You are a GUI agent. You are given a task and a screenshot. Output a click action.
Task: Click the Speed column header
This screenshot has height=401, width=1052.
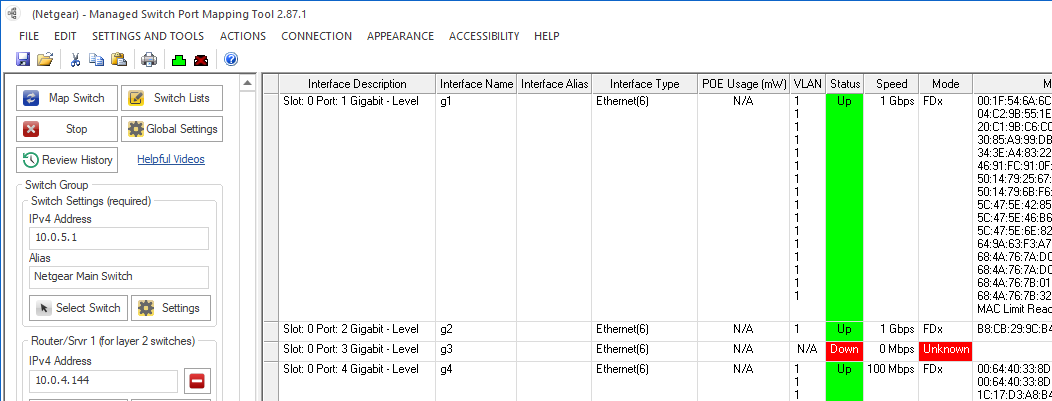pyautogui.click(x=892, y=84)
